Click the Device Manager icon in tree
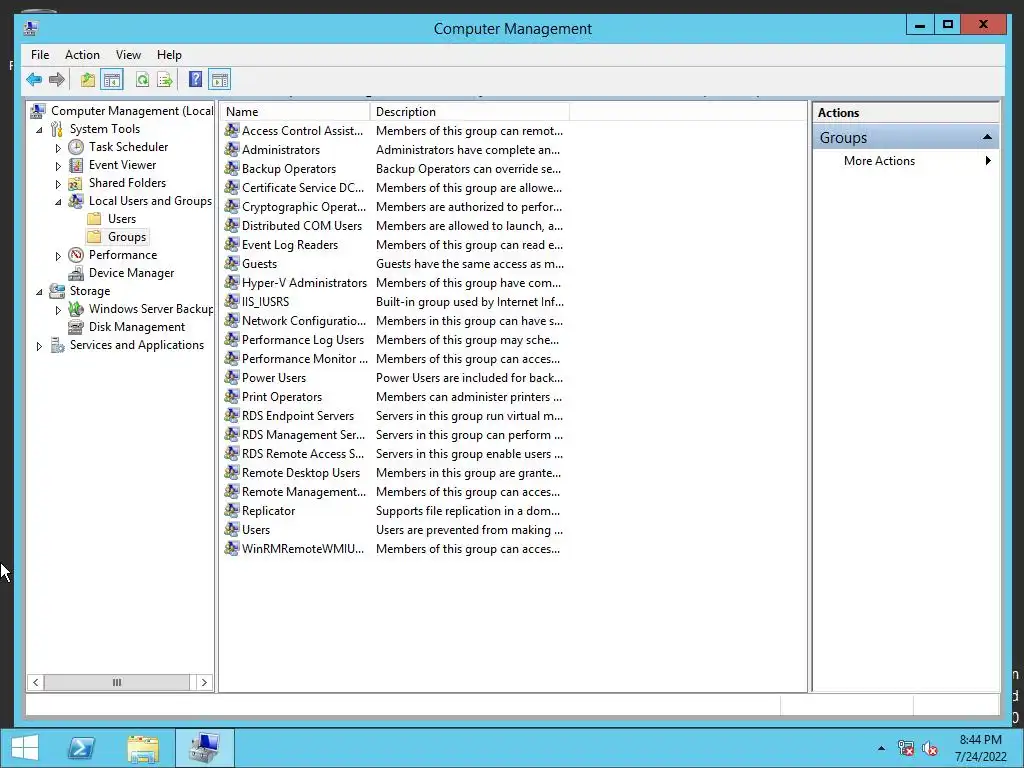Screen dimensions: 1024x768 pos(76,273)
